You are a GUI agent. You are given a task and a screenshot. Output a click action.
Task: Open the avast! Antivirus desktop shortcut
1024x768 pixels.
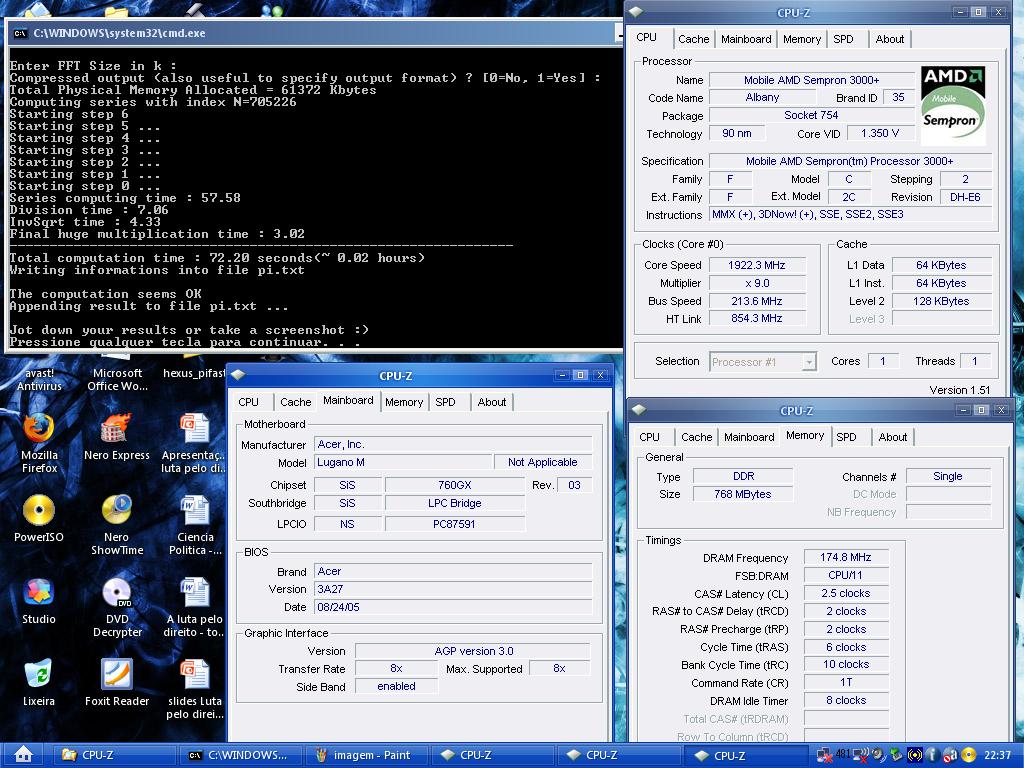coord(39,379)
